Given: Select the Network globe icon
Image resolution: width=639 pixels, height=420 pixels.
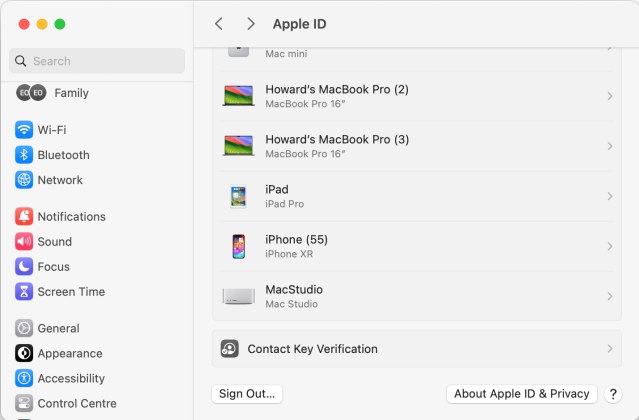Looking at the screenshot, I should [24, 180].
